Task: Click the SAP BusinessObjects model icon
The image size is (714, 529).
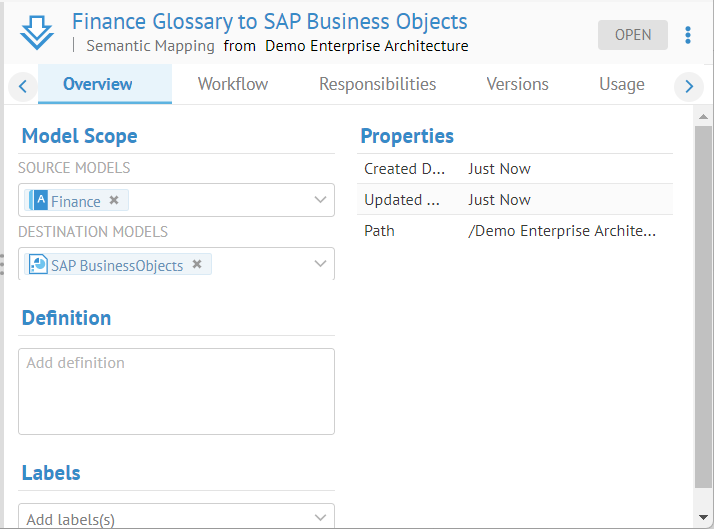Action: coord(39,265)
